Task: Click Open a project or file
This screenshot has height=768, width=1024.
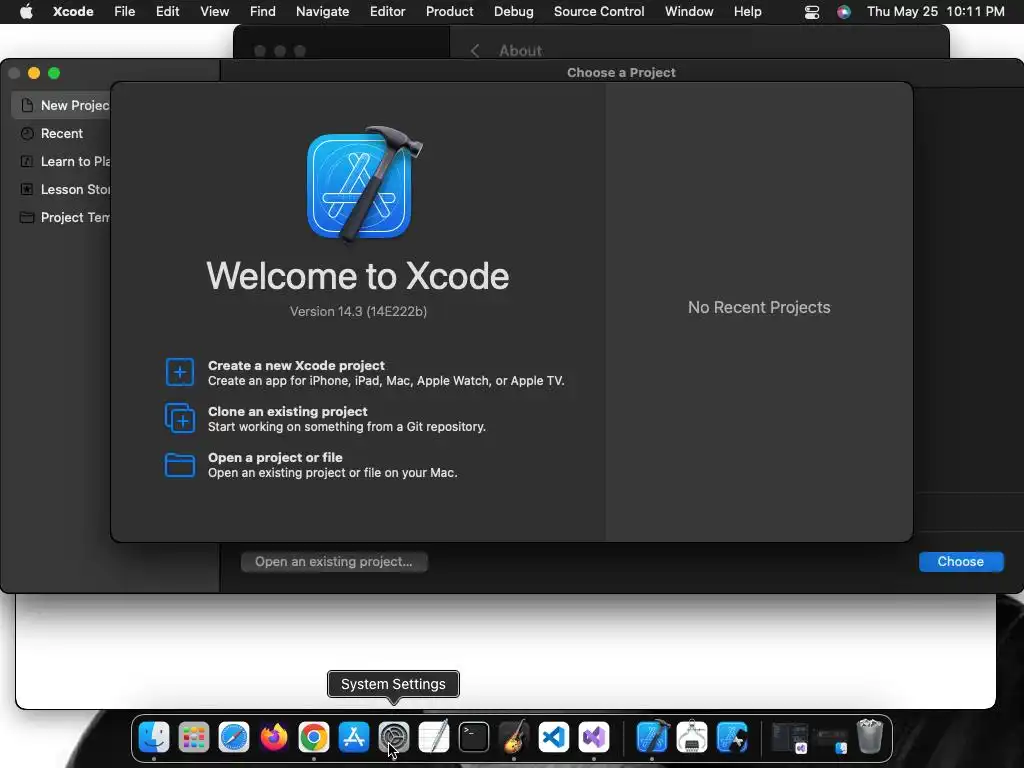Action: click(311, 465)
